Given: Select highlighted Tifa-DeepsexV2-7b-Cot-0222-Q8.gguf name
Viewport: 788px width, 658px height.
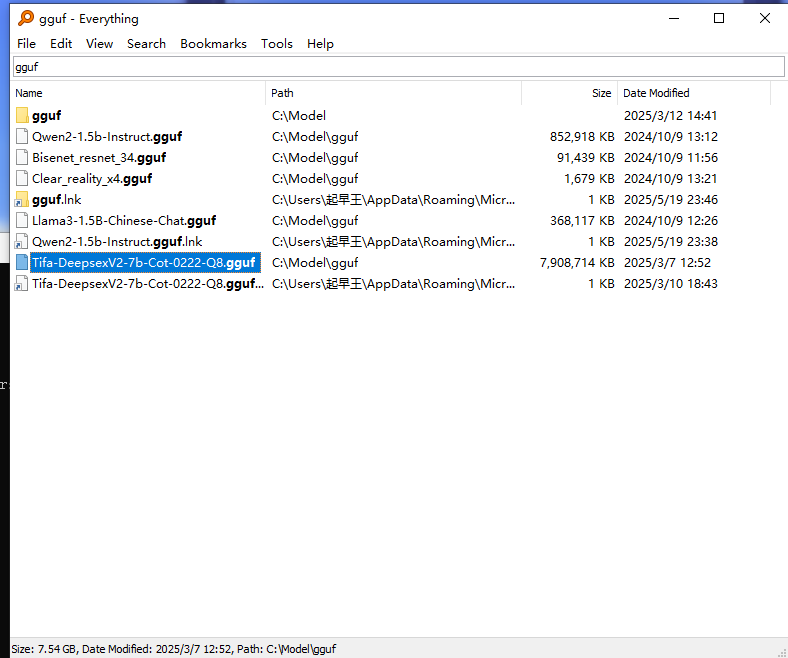Looking at the screenshot, I should click(x=143, y=262).
